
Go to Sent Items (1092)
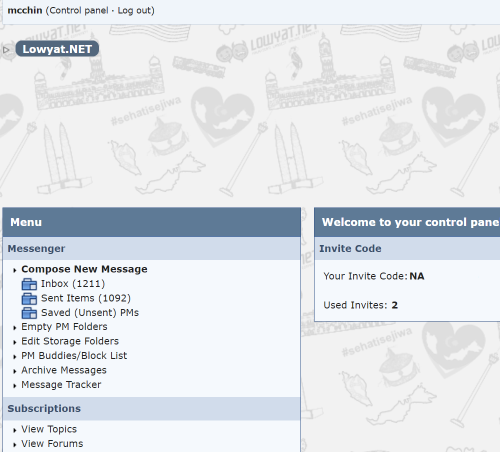86,298
